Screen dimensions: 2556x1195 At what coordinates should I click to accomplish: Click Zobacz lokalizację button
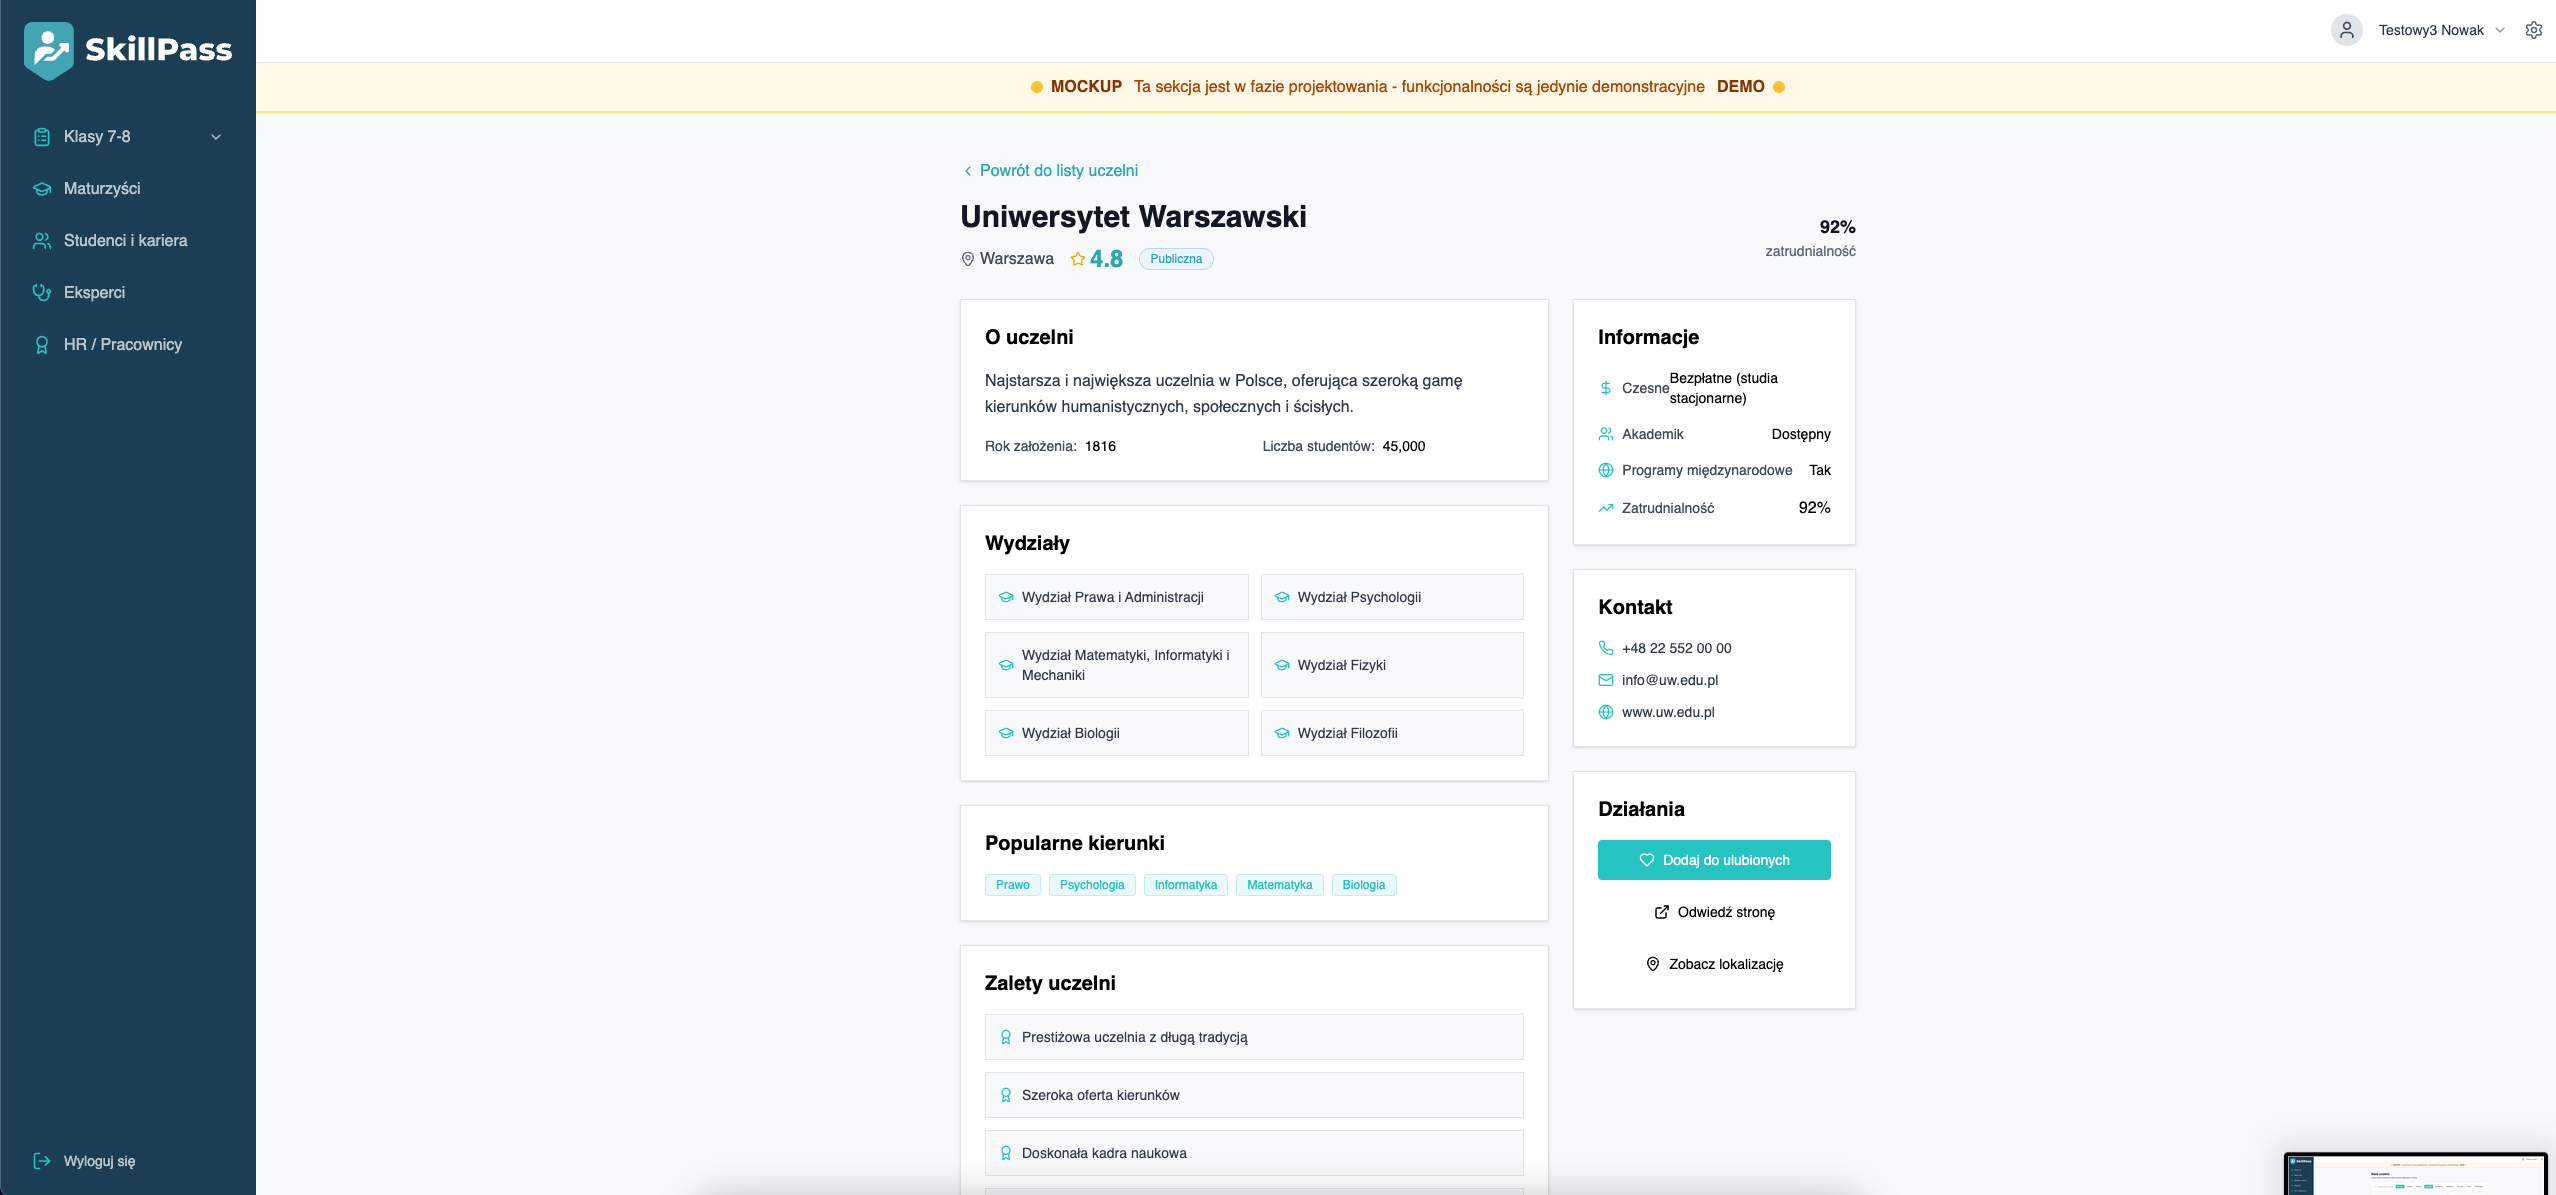pyautogui.click(x=1714, y=964)
